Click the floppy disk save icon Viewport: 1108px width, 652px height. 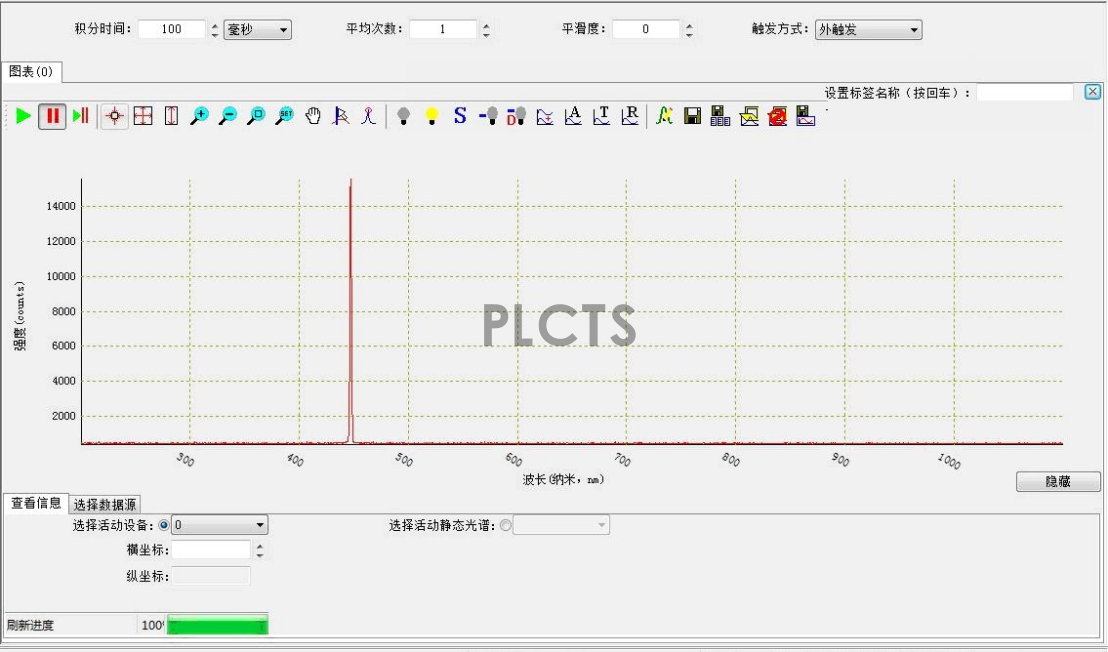point(692,116)
